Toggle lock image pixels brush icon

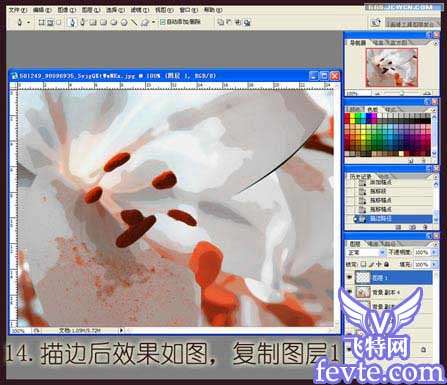tap(372, 264)
